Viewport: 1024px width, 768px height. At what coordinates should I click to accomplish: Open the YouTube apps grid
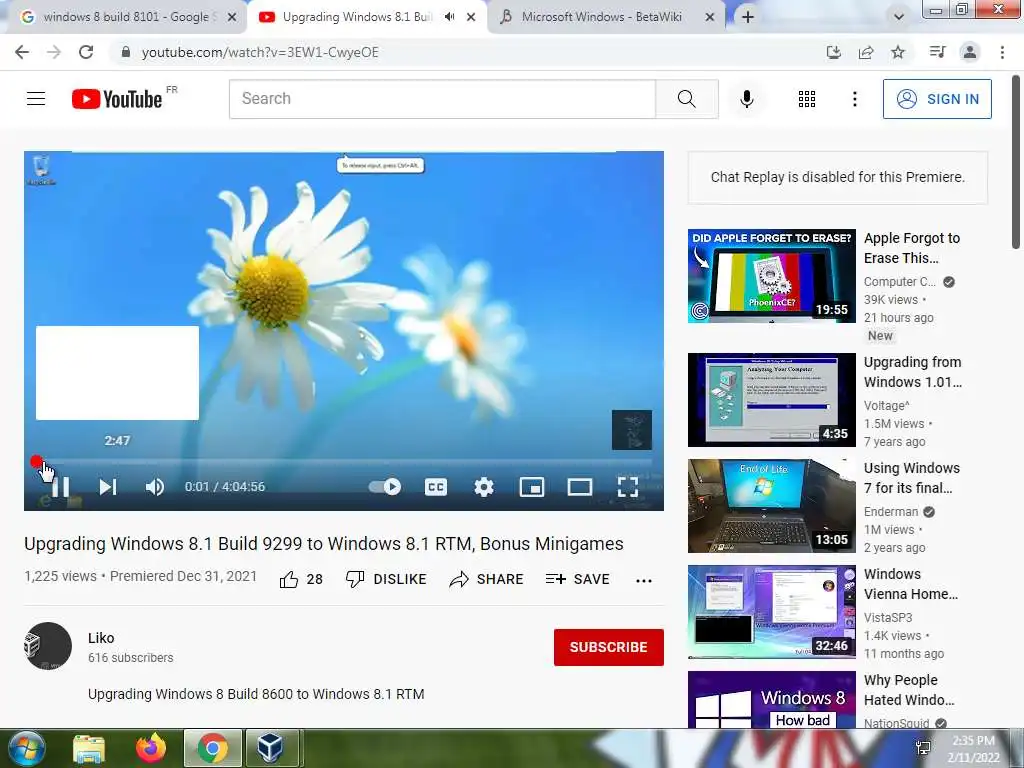pyautogui.click(x=807, y=99)
